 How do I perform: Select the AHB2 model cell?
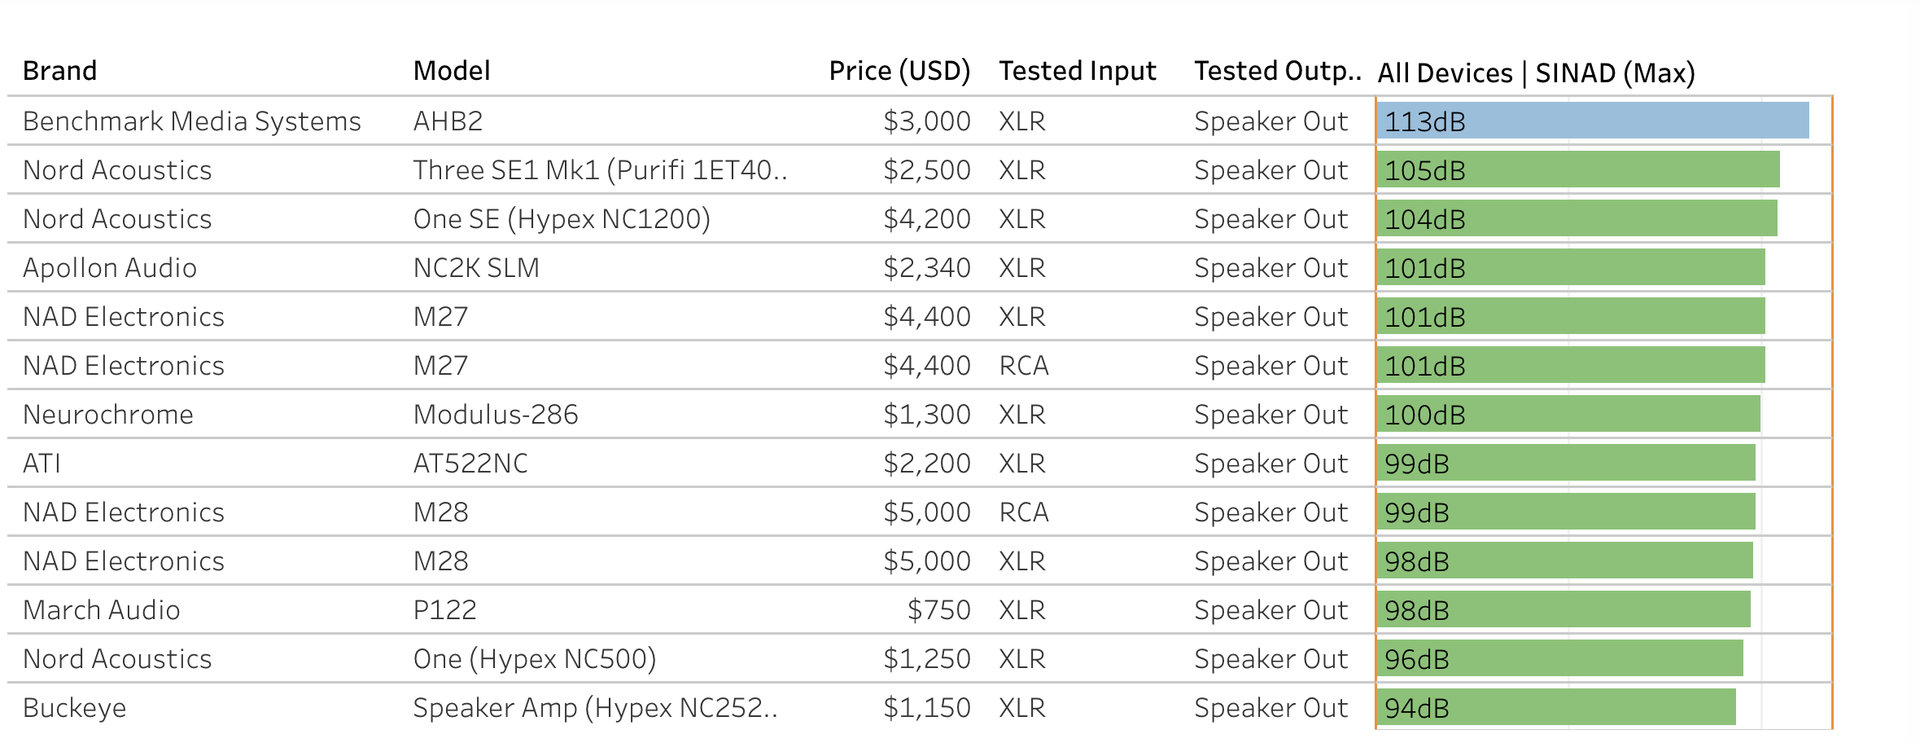tap(448, 121)
